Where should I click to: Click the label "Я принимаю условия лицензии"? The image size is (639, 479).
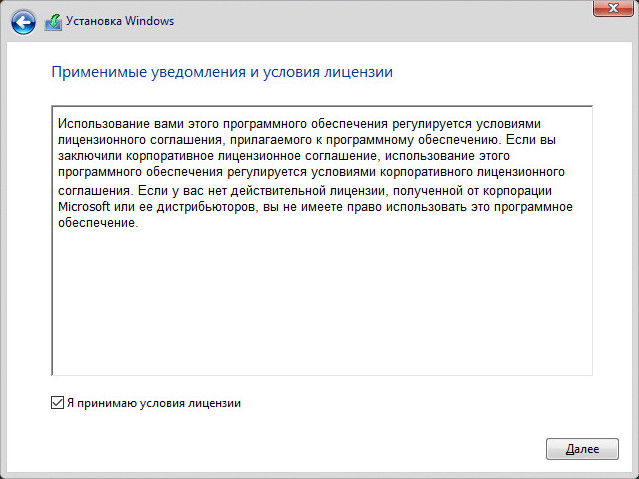[154, 403]
